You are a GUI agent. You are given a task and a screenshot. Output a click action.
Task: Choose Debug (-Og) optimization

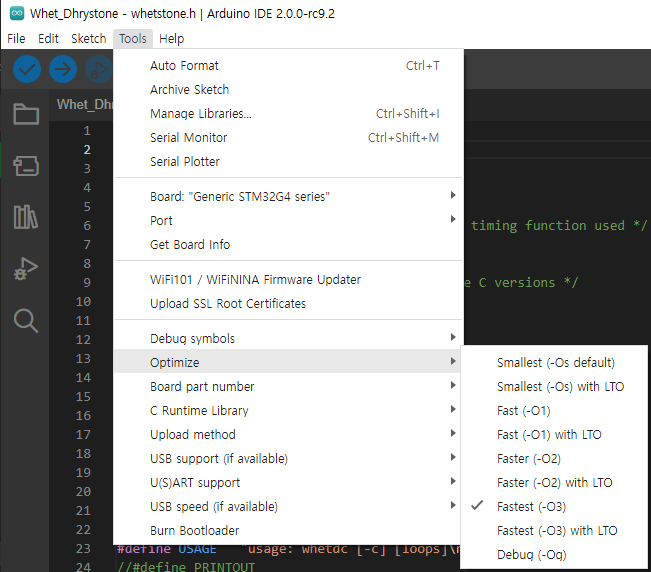[554, 555]
